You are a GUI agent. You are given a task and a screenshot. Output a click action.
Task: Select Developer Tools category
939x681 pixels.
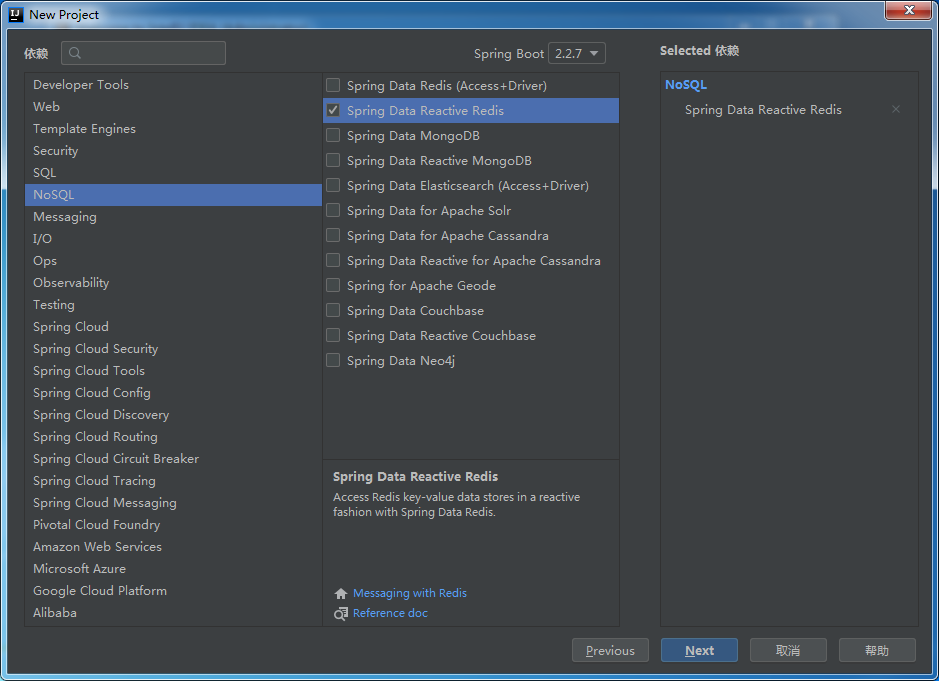point(173,84)
